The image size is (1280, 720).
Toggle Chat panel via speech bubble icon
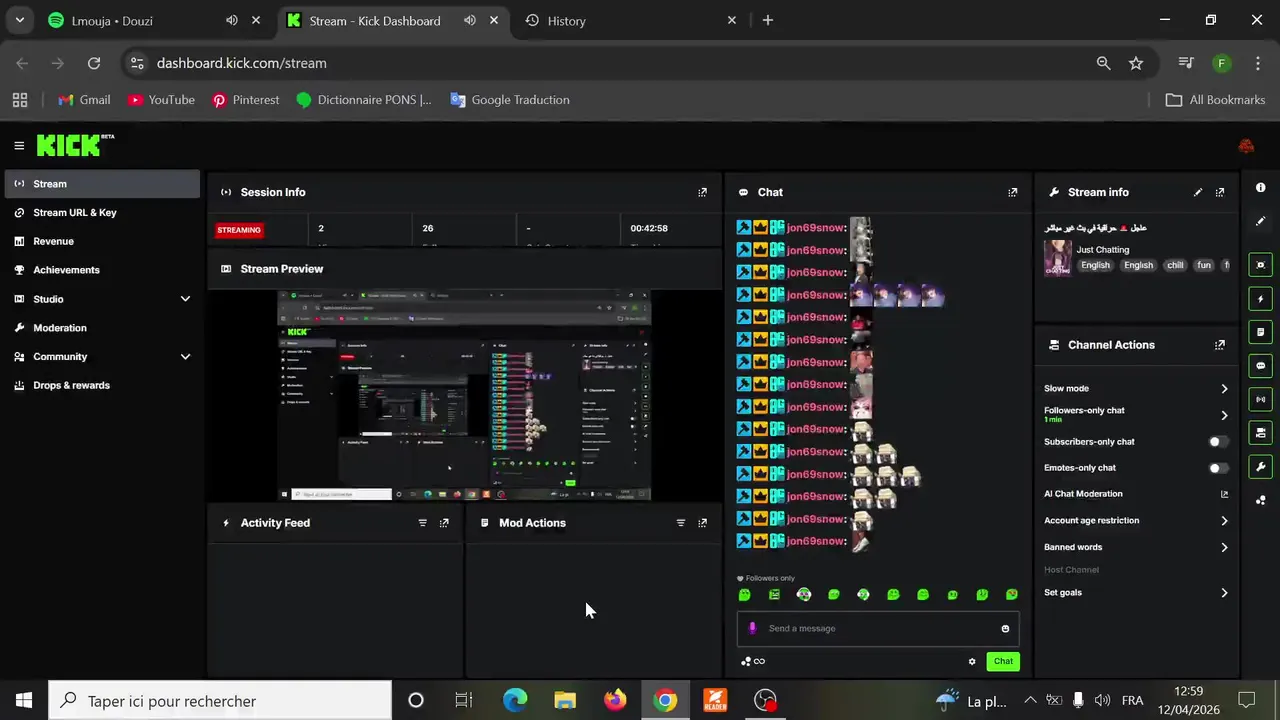click(1260, 366)
